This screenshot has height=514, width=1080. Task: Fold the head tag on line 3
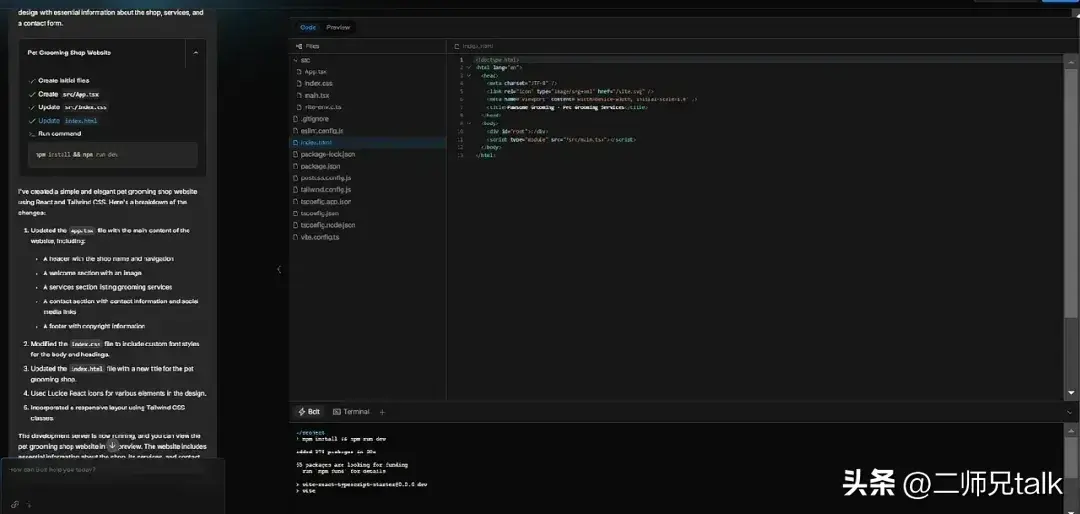[x=468, y=75]
